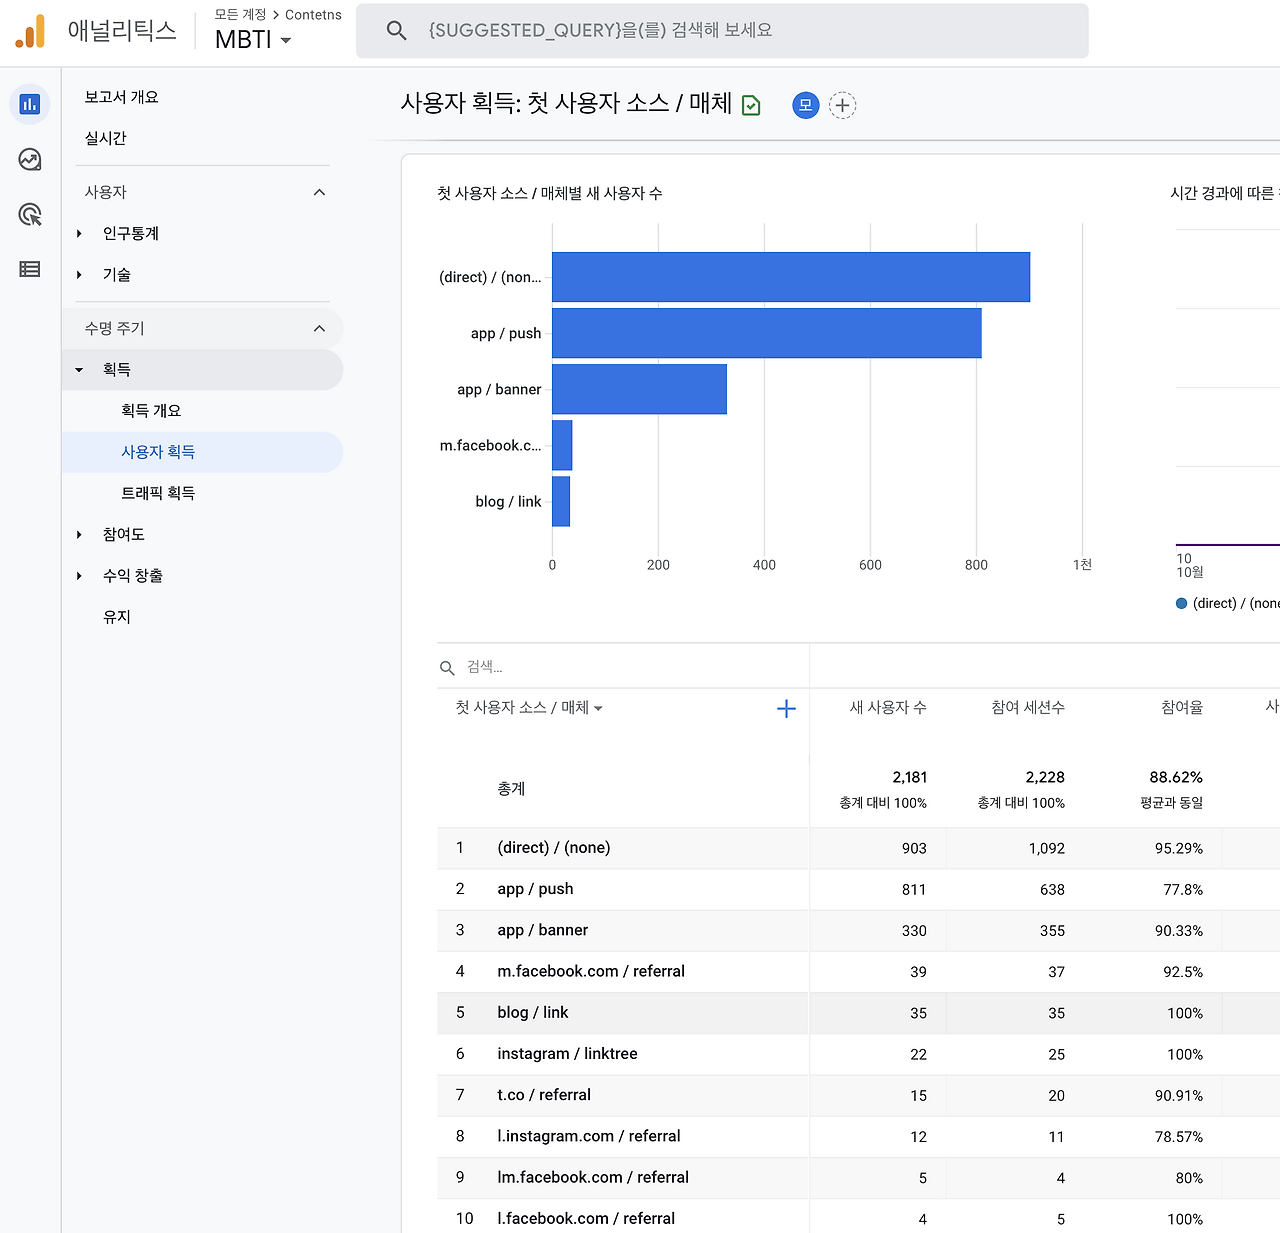1280x1233 pixels.
Task: Click the app / push chart bar
Action: [767, 333]
